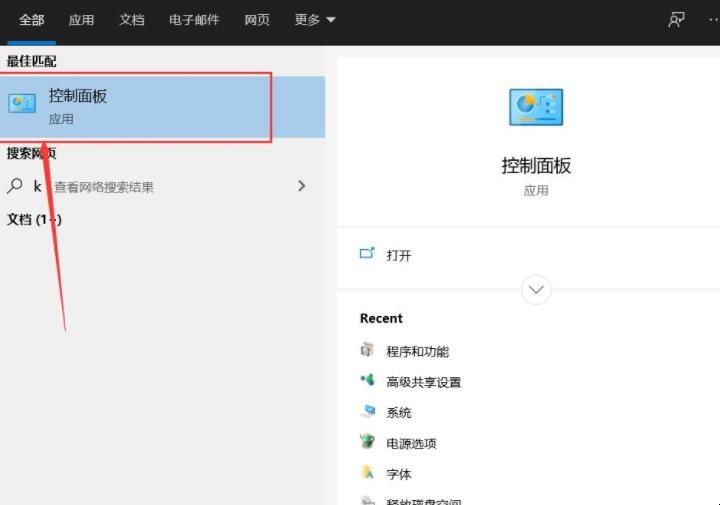Open recent item 字体
Viewport: 720px width, 505px height.
click(399, 474)
